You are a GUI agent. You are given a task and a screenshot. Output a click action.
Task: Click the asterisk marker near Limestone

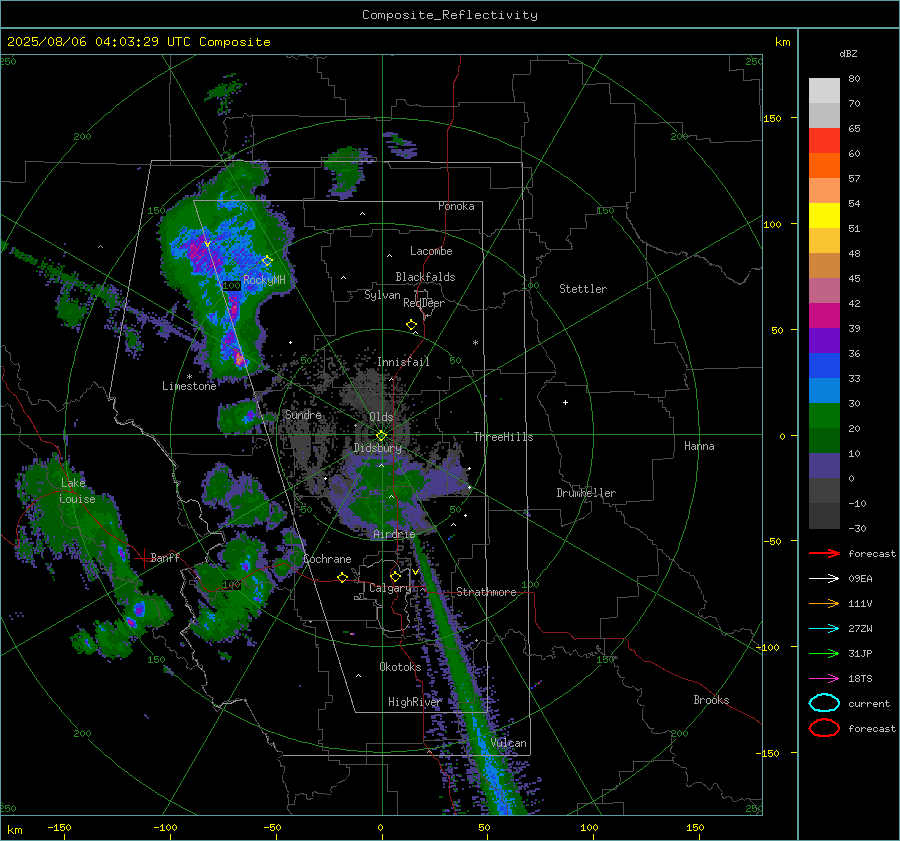tap(189, 377)
